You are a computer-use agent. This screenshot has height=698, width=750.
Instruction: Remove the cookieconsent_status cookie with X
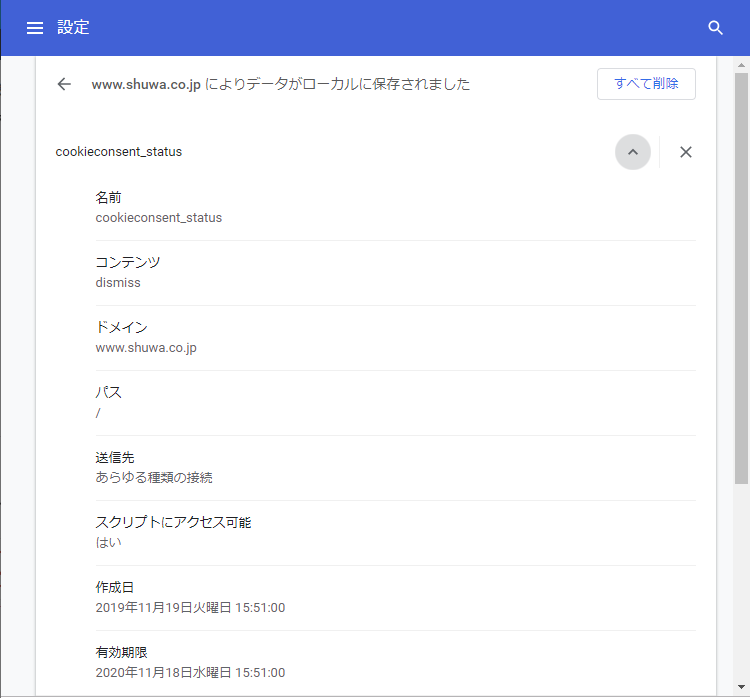(x=685, y=152)
